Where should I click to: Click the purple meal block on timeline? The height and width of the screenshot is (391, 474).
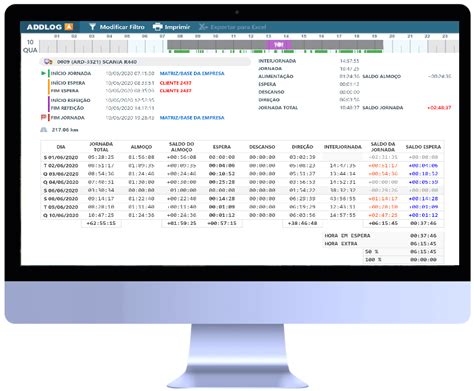tap(279, 45)
